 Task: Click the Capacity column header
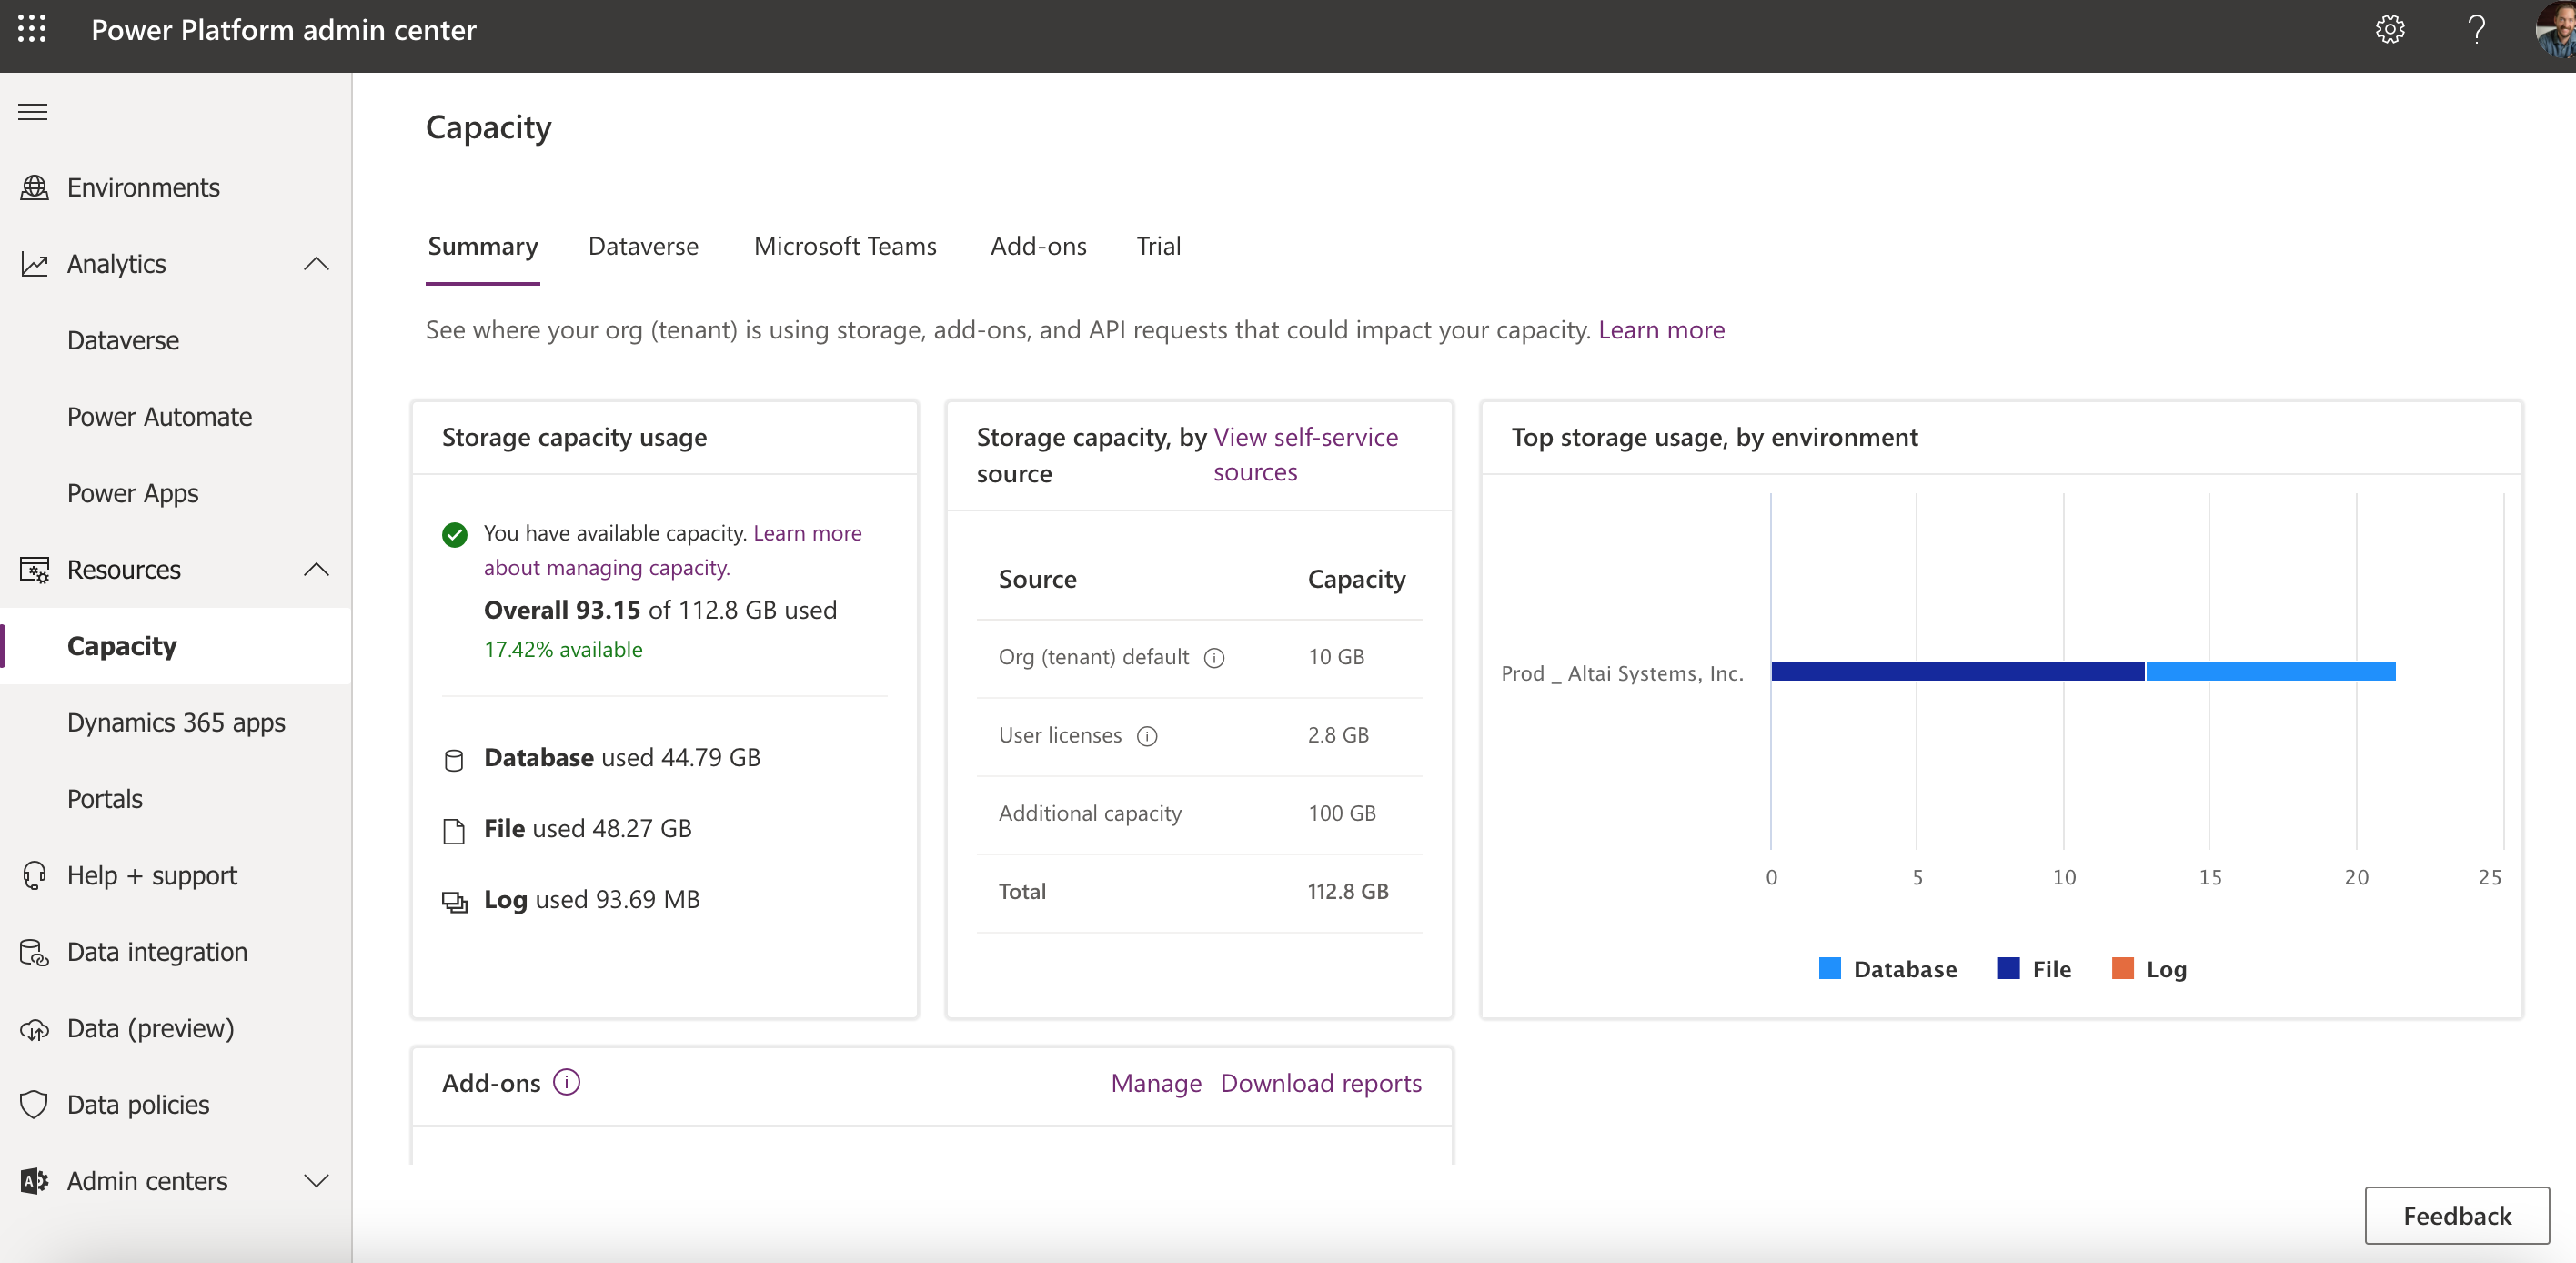tap(1356, 579)
